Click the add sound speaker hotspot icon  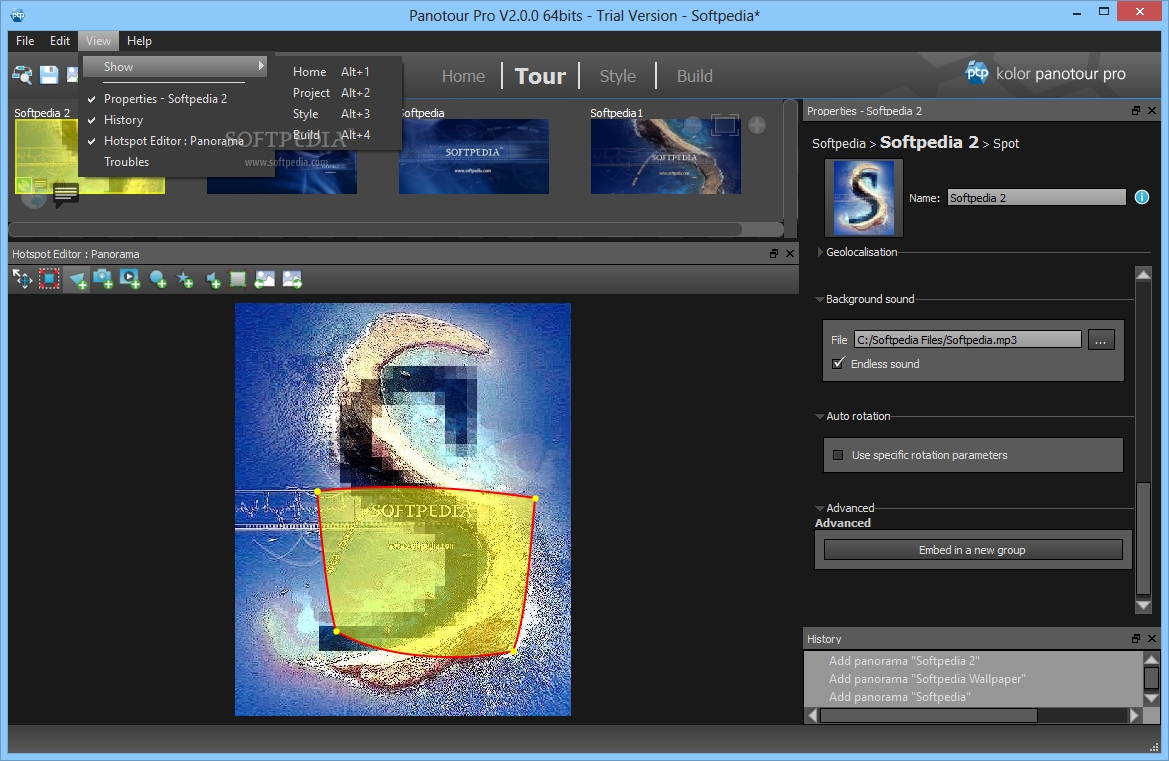pos(212,280)
